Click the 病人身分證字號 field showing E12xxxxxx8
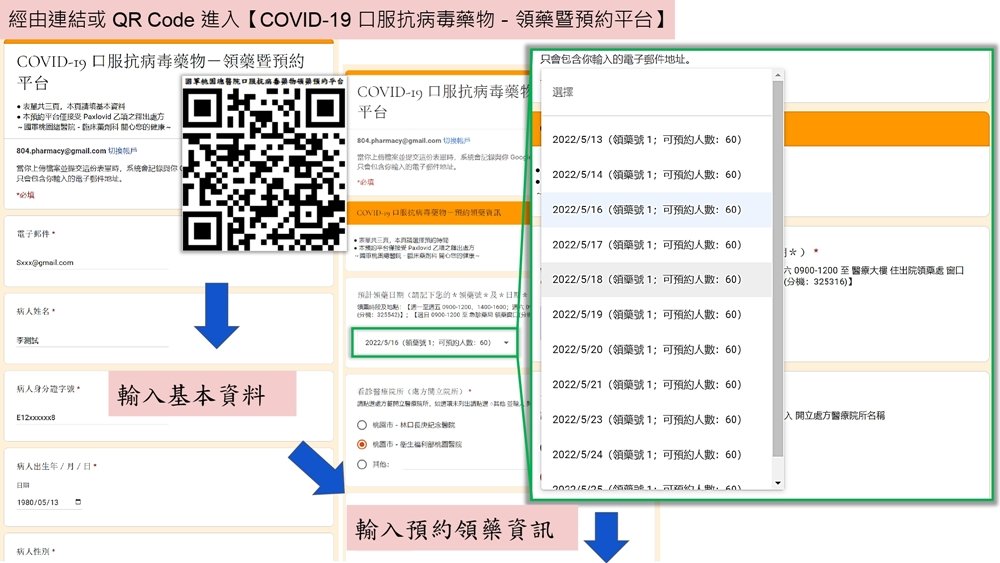Image resolution: width=1000 pixels, height=563 pixels. pyautogui.click(x=92, y=417)
